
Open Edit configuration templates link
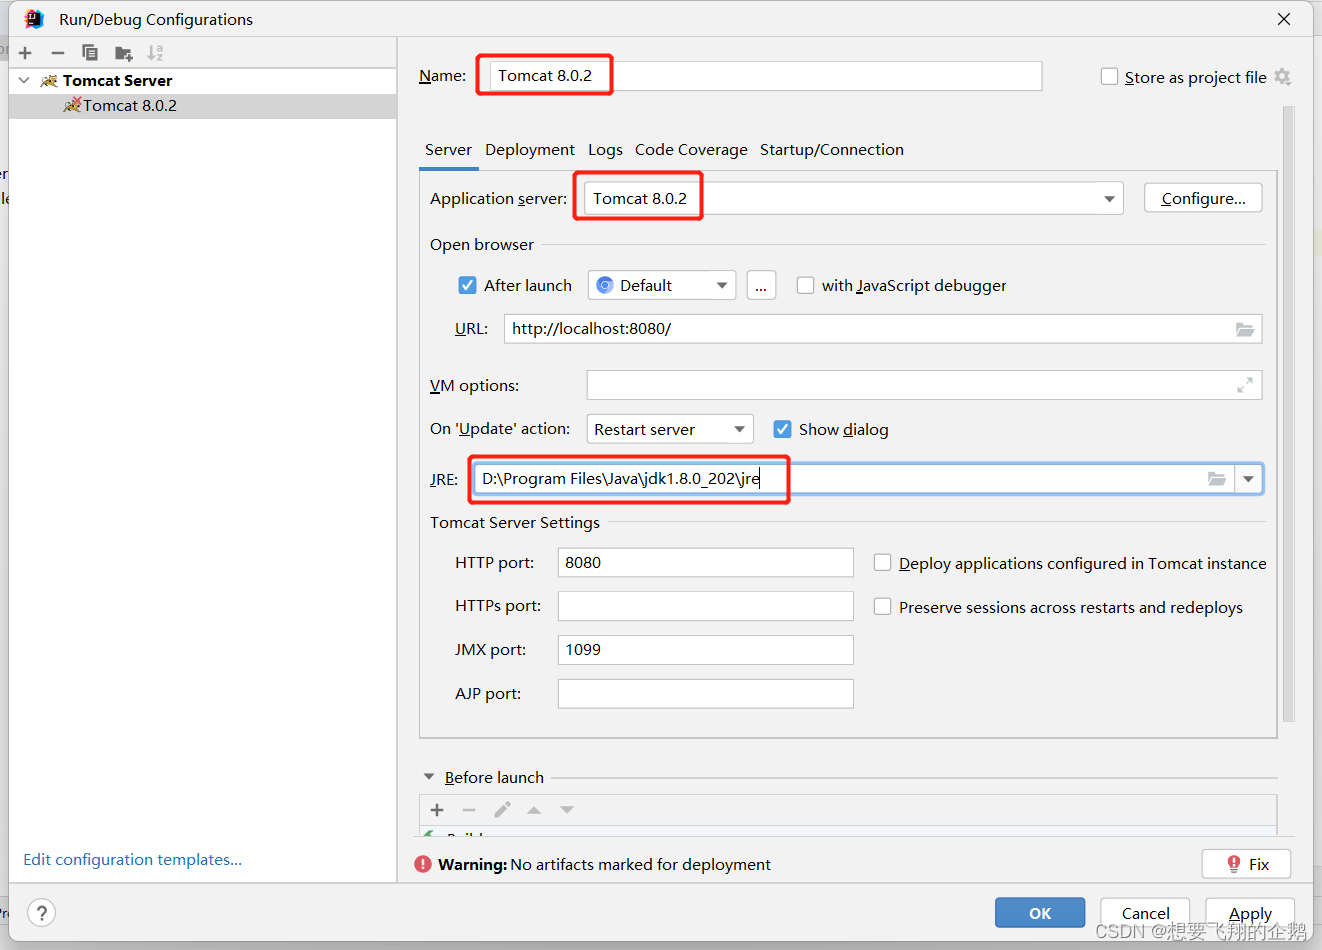(x=133, y=860)
